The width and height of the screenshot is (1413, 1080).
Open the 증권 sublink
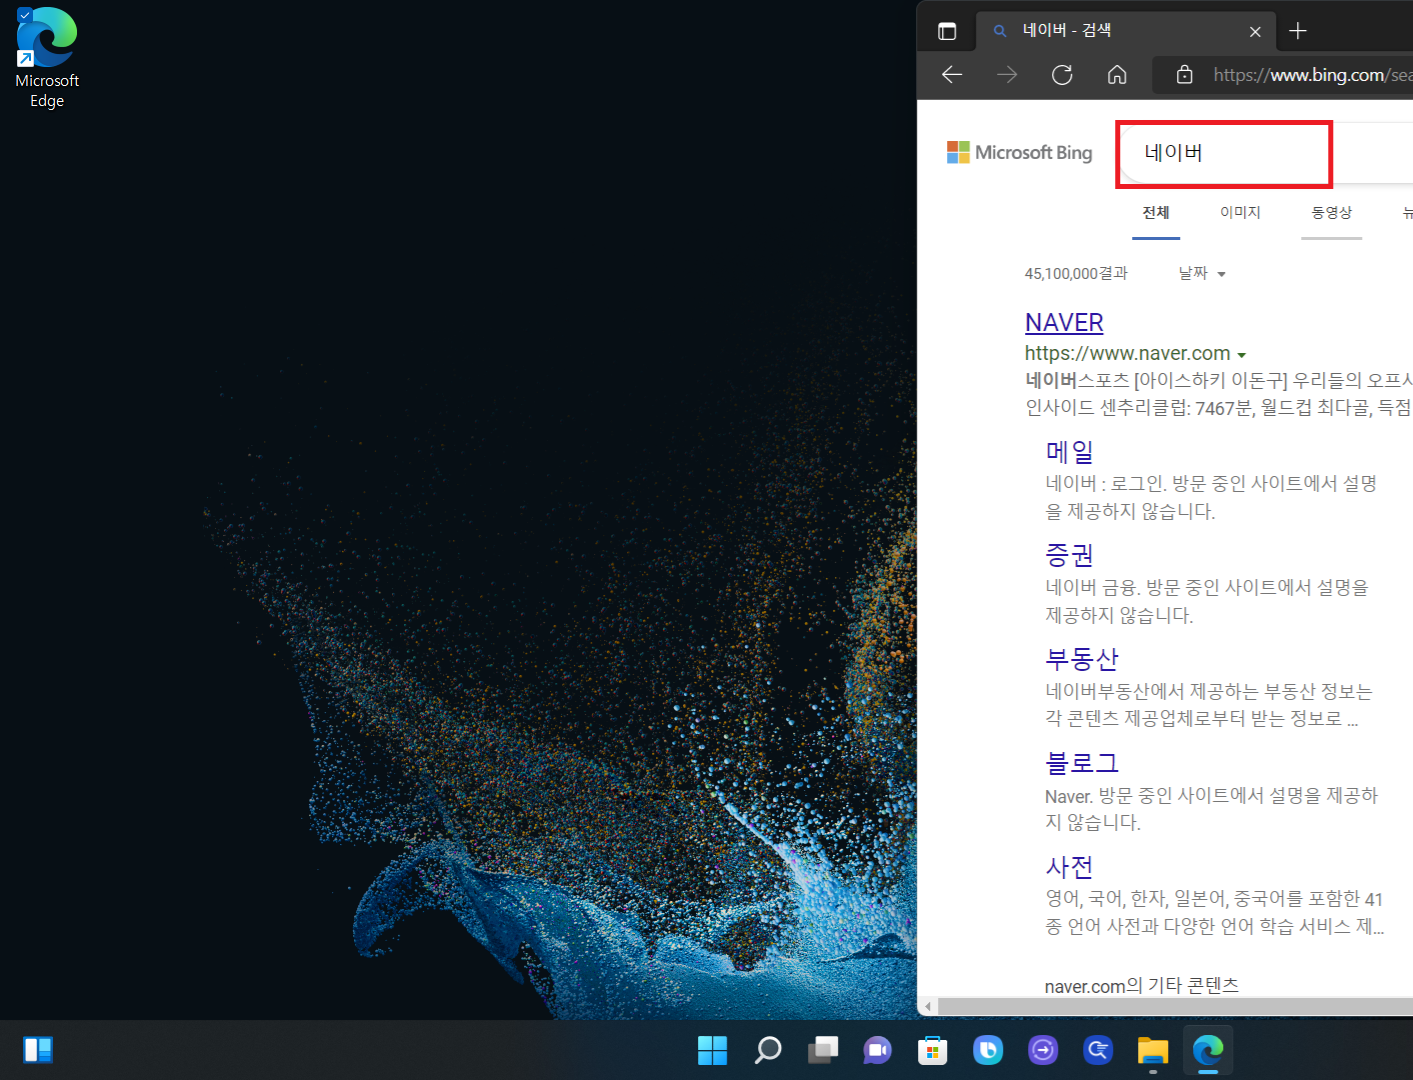coord(1069,555)
